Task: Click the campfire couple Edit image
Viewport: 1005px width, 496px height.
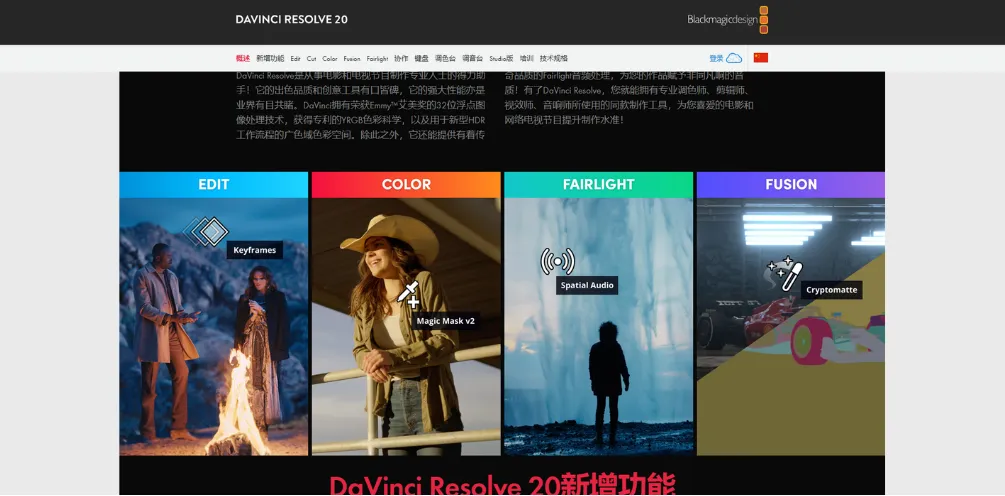Action: pyautogui.click(x=213, y=327)
